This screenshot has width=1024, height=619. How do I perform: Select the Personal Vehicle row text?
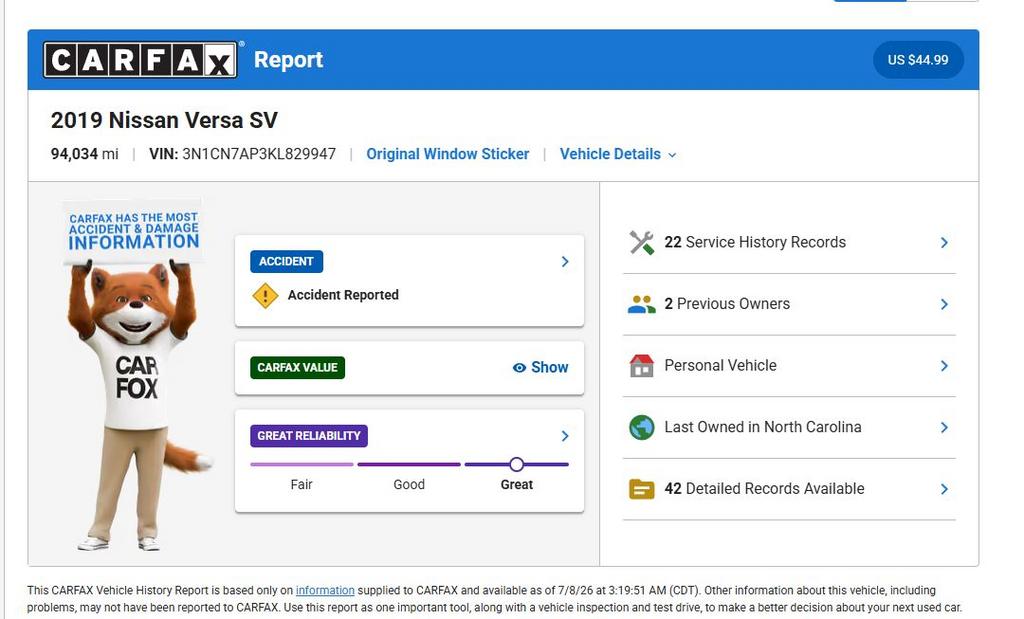click(720, 366)
